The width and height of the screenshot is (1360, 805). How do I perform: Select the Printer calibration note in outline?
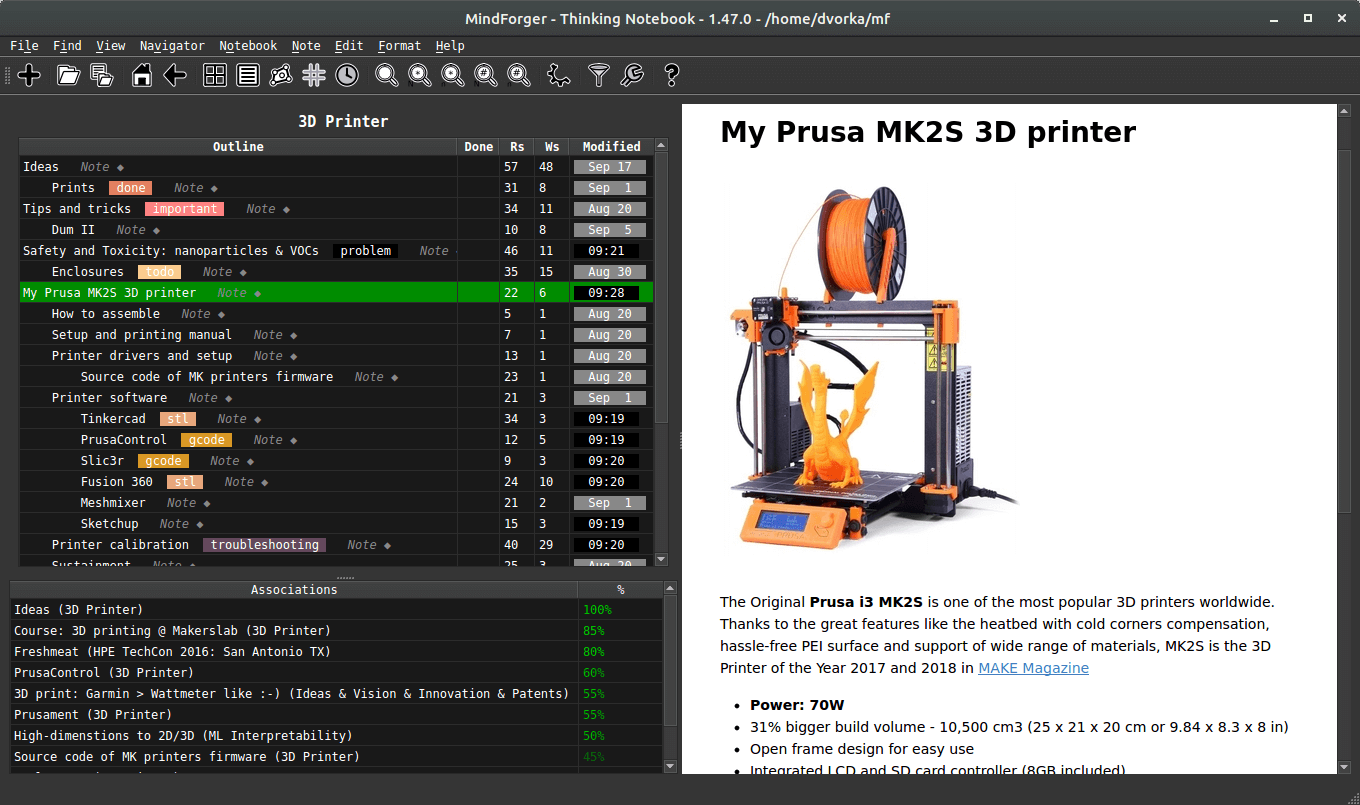(x=120, y=545)
